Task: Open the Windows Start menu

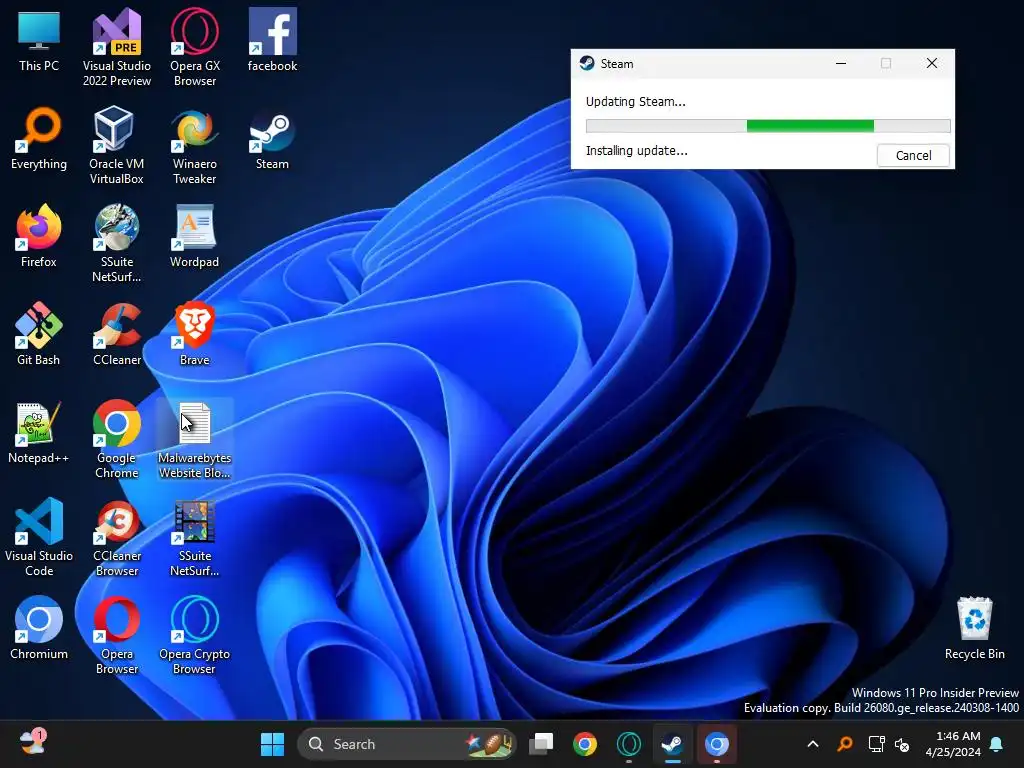Action: point(272,744)
